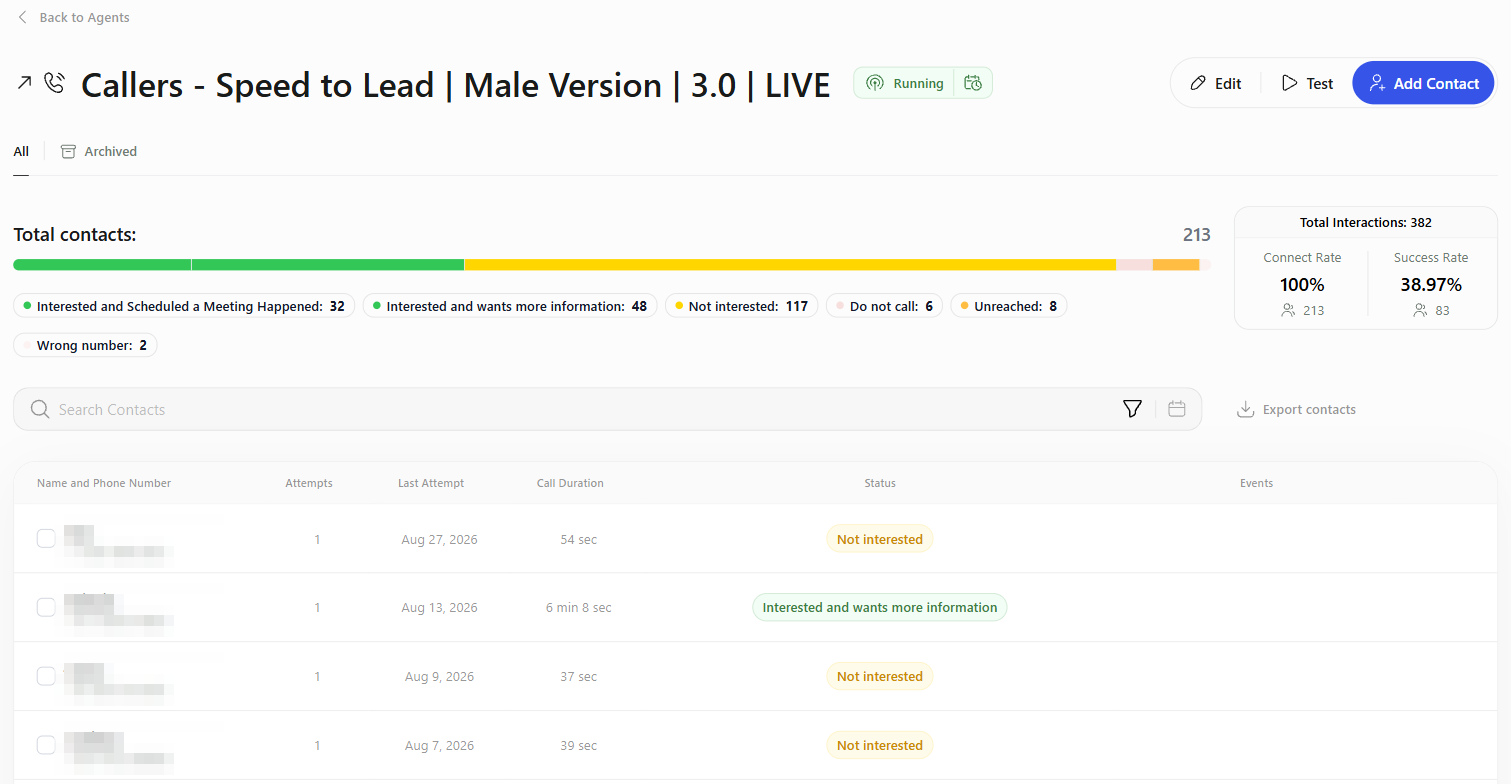This screenshot has width=1511, height=784.
Task: Open agent via the diagonal arrow icon
Action: pos(24,83)
